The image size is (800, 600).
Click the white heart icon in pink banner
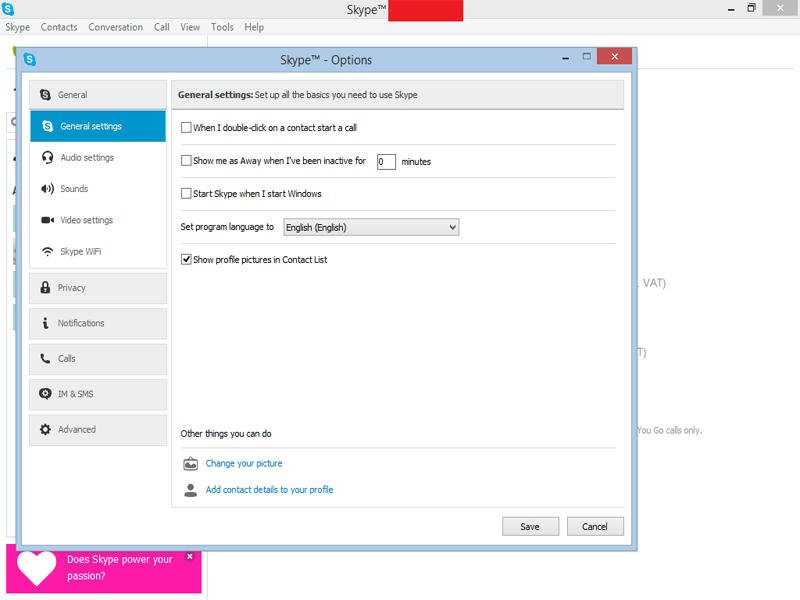coord(36,568)
